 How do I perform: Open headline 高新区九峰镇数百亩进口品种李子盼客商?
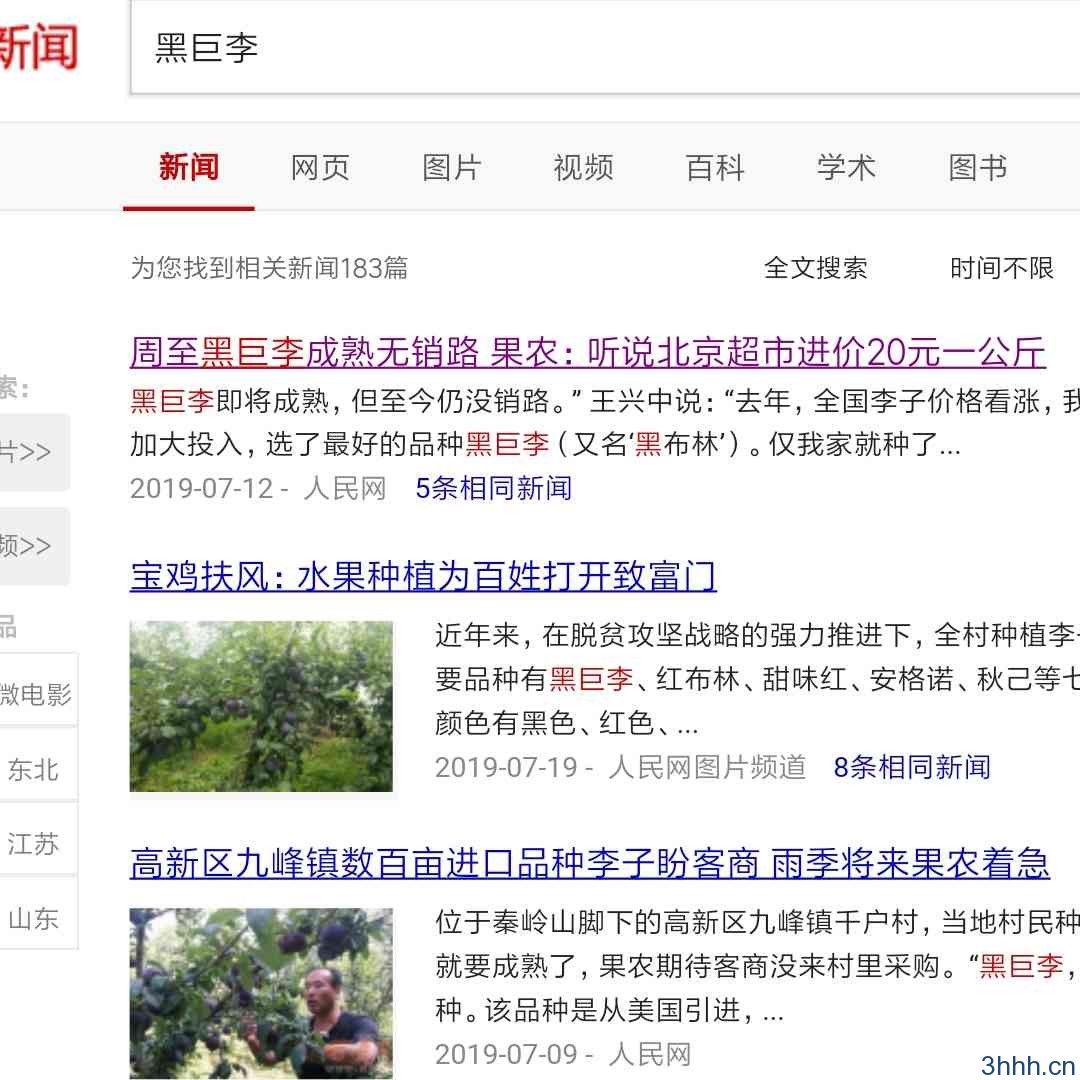pyautogui.click(x=590, y=863)
